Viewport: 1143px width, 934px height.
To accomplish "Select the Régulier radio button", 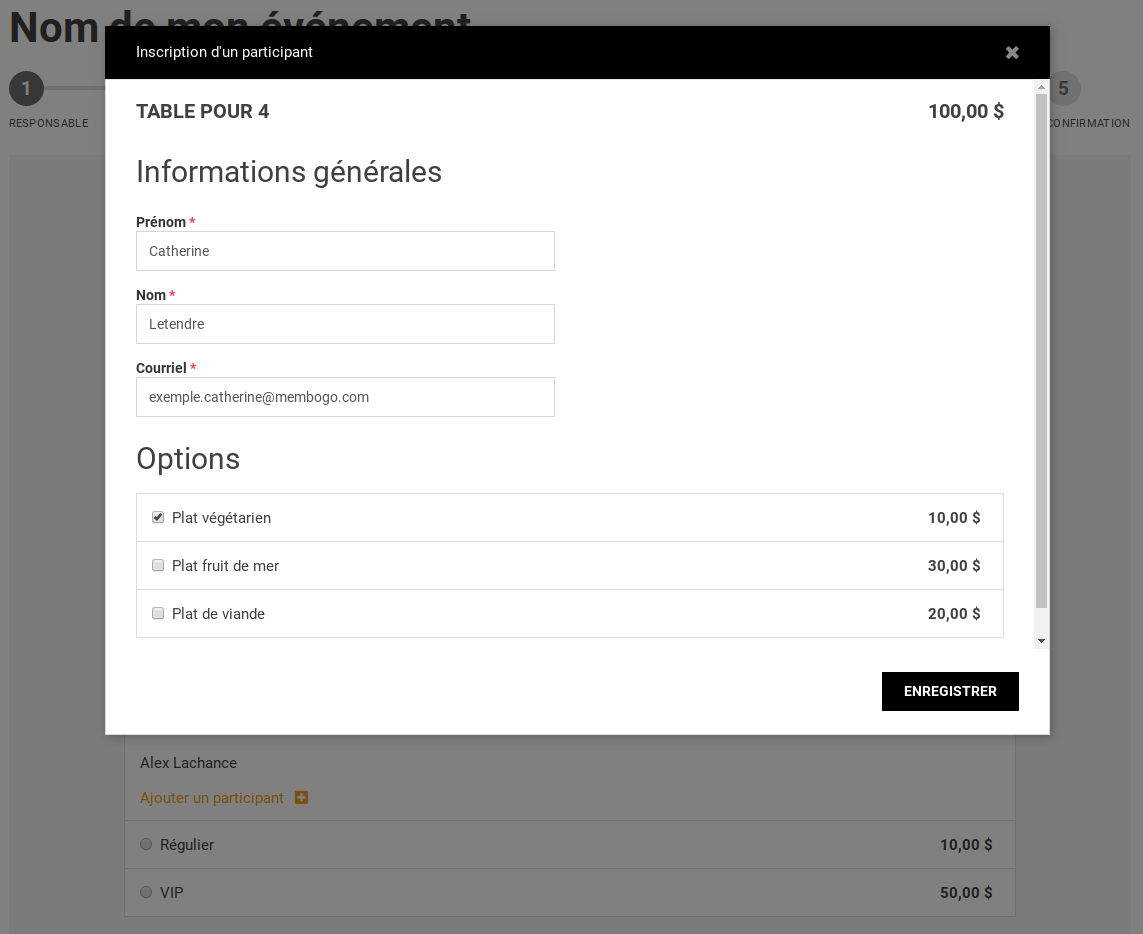I will [x=146, y=844].
